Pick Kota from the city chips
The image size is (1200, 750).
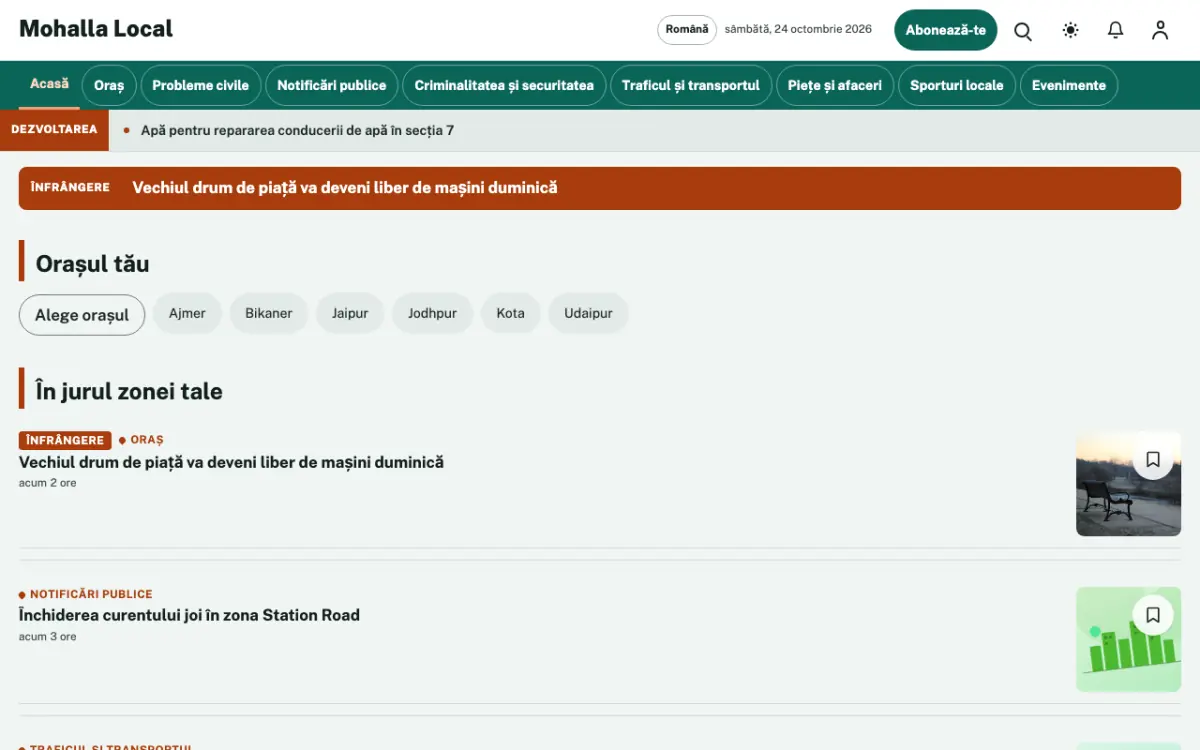coord(510,313)
